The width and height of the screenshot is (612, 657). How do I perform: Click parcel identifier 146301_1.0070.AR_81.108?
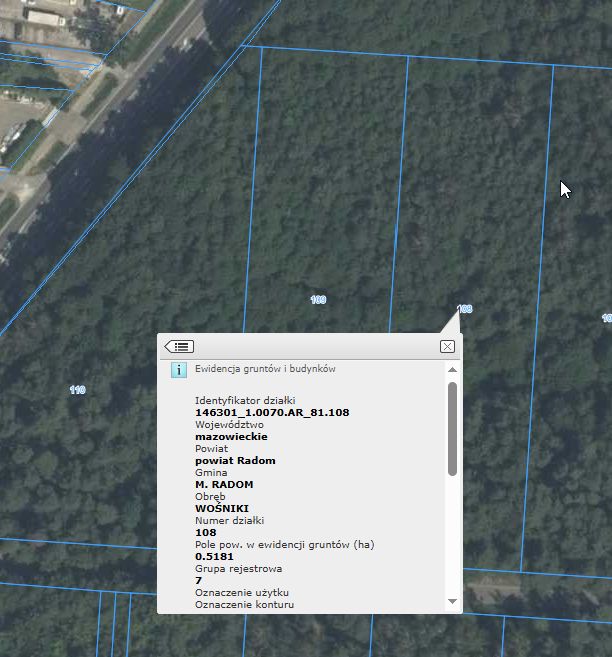click(272, 412)
